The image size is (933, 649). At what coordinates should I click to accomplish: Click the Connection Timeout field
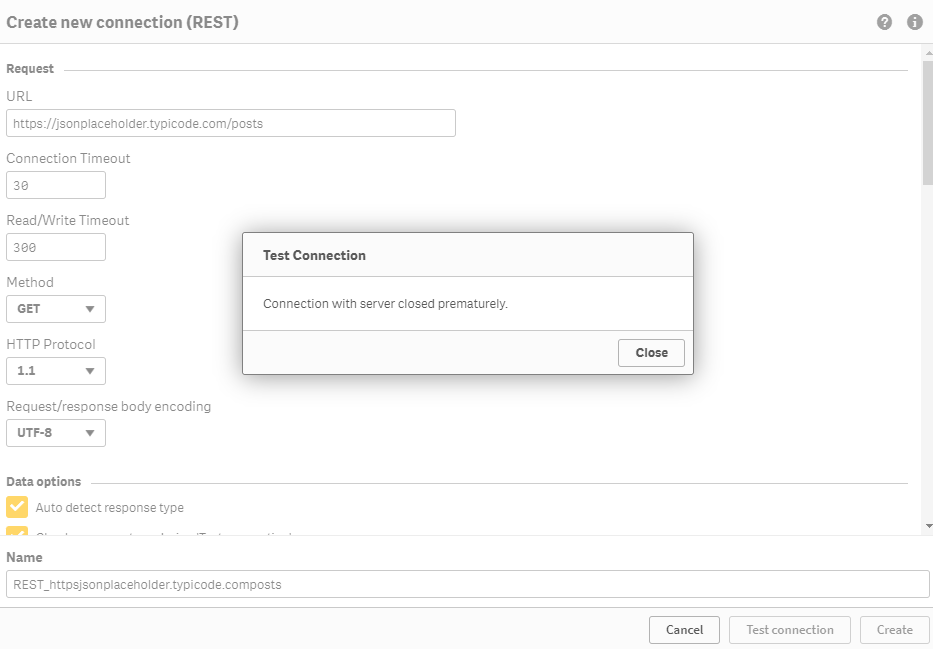[x=56, y=185]
